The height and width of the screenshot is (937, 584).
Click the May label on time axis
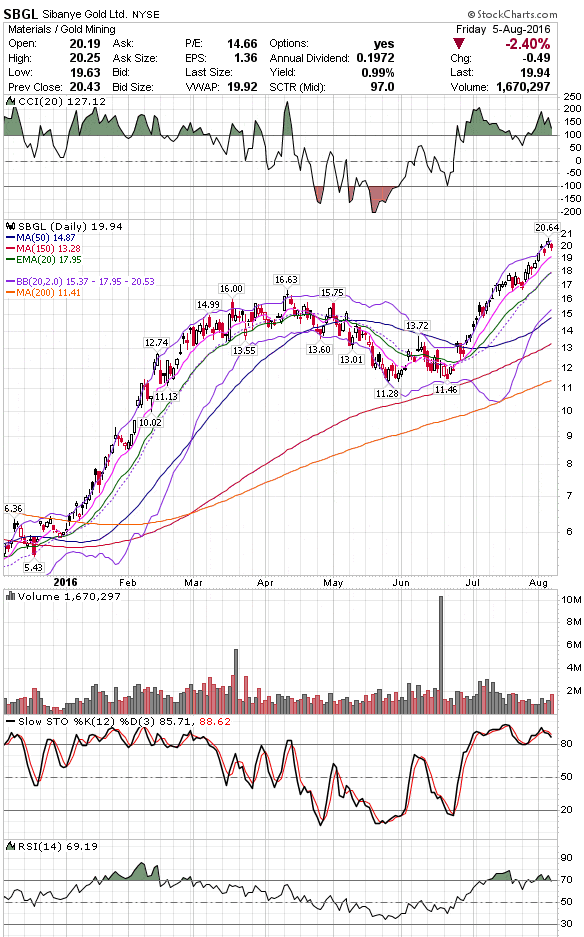tap(333, 583)
